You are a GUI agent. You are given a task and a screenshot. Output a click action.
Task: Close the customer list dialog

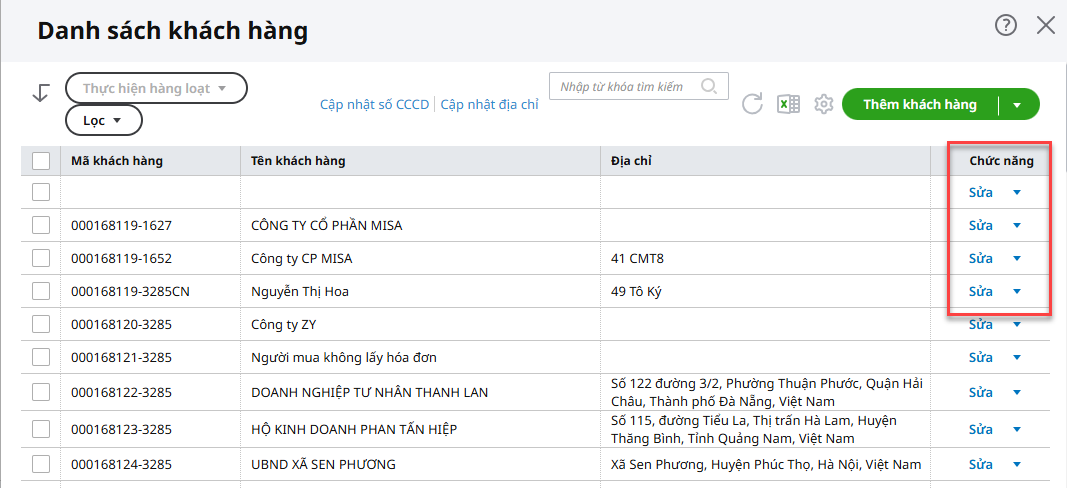tap(1046, 26)
